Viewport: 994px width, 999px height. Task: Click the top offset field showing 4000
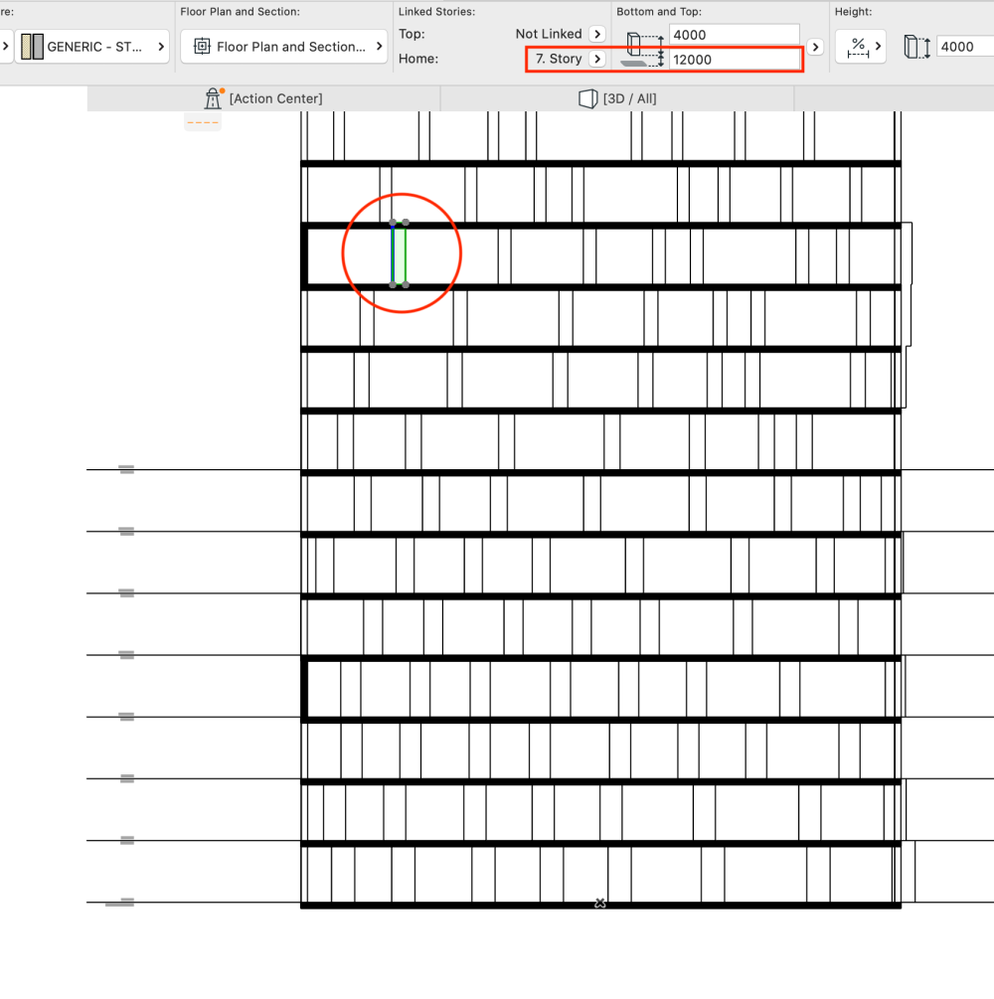click(734, 35)
